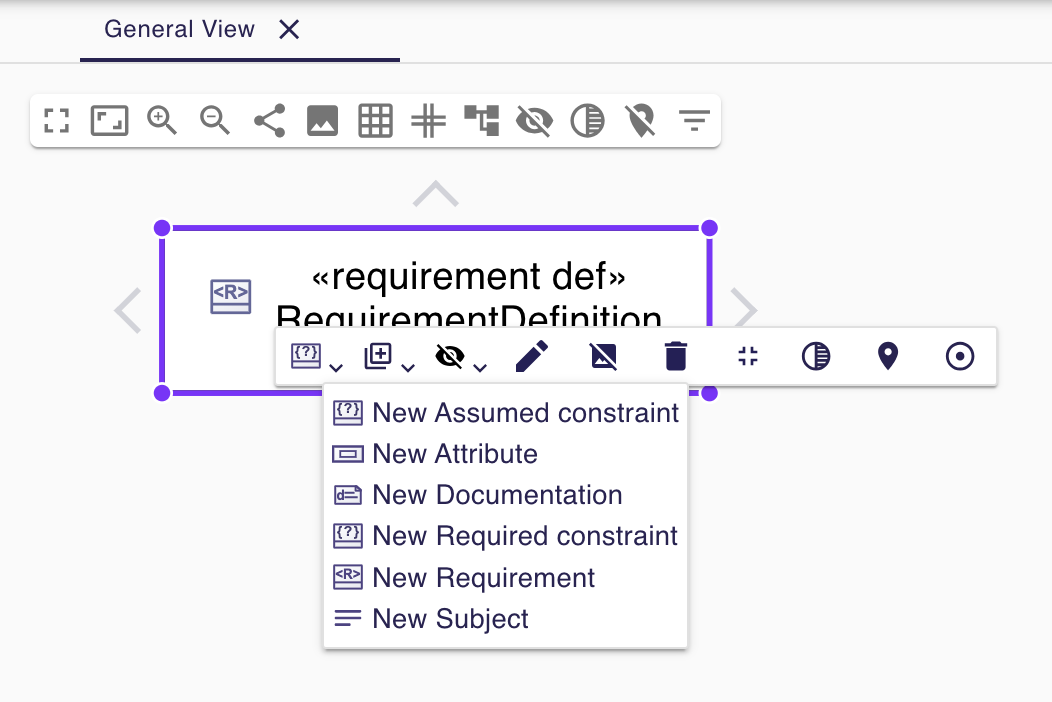1052x702 pixels.
Task: Click a corner resize handle of the node
Action: 161,227
